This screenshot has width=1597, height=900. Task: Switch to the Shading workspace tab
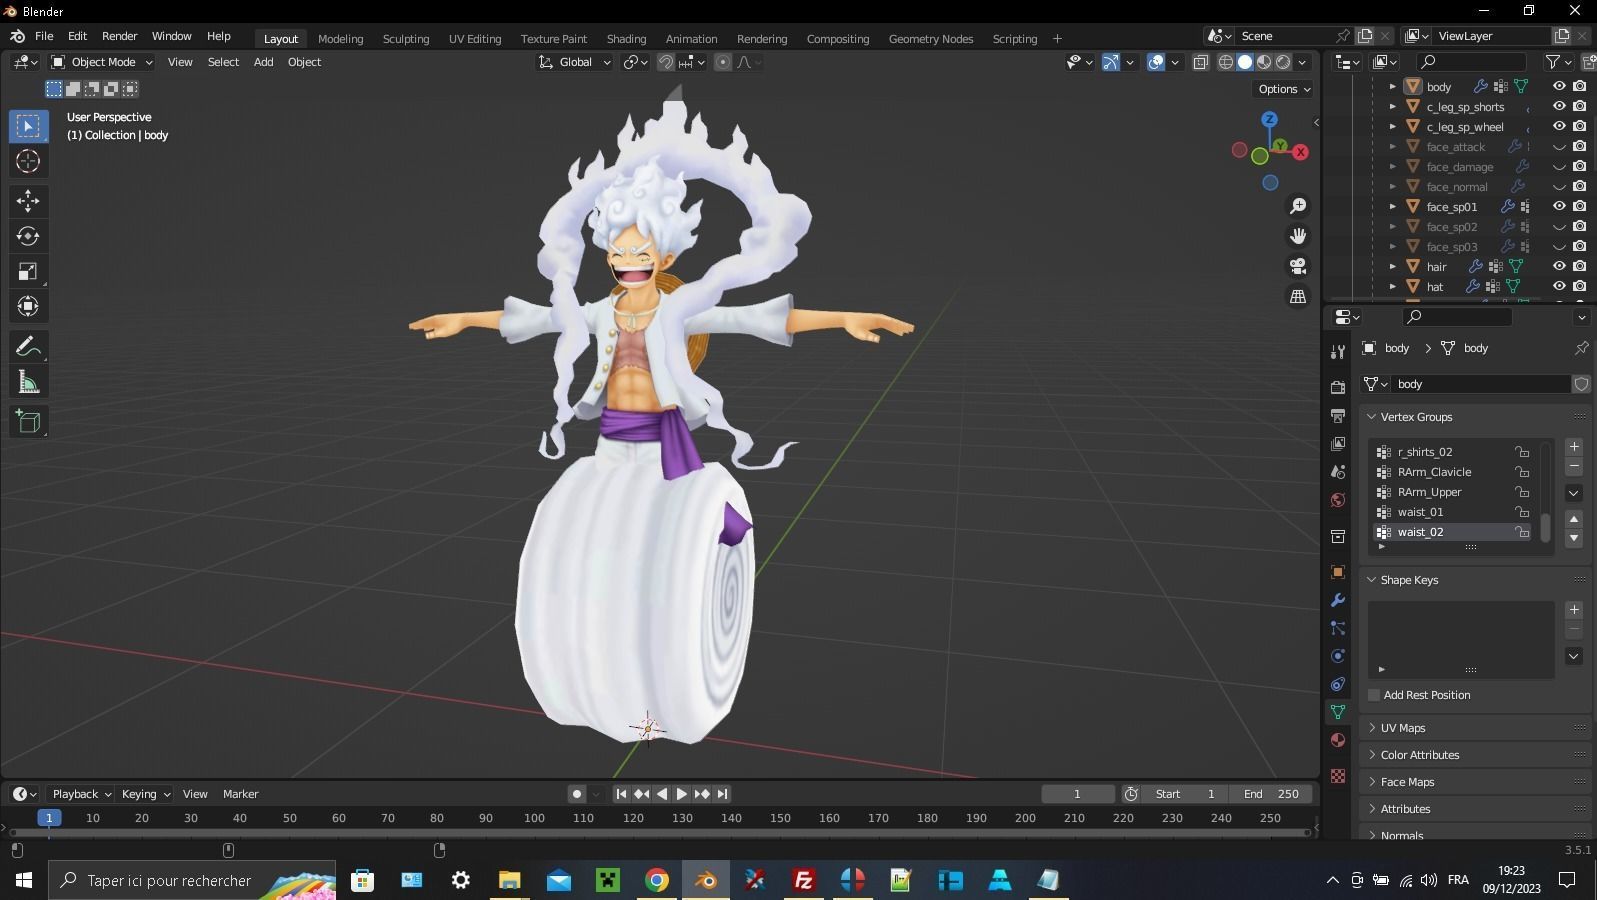[x=626, y=39]
